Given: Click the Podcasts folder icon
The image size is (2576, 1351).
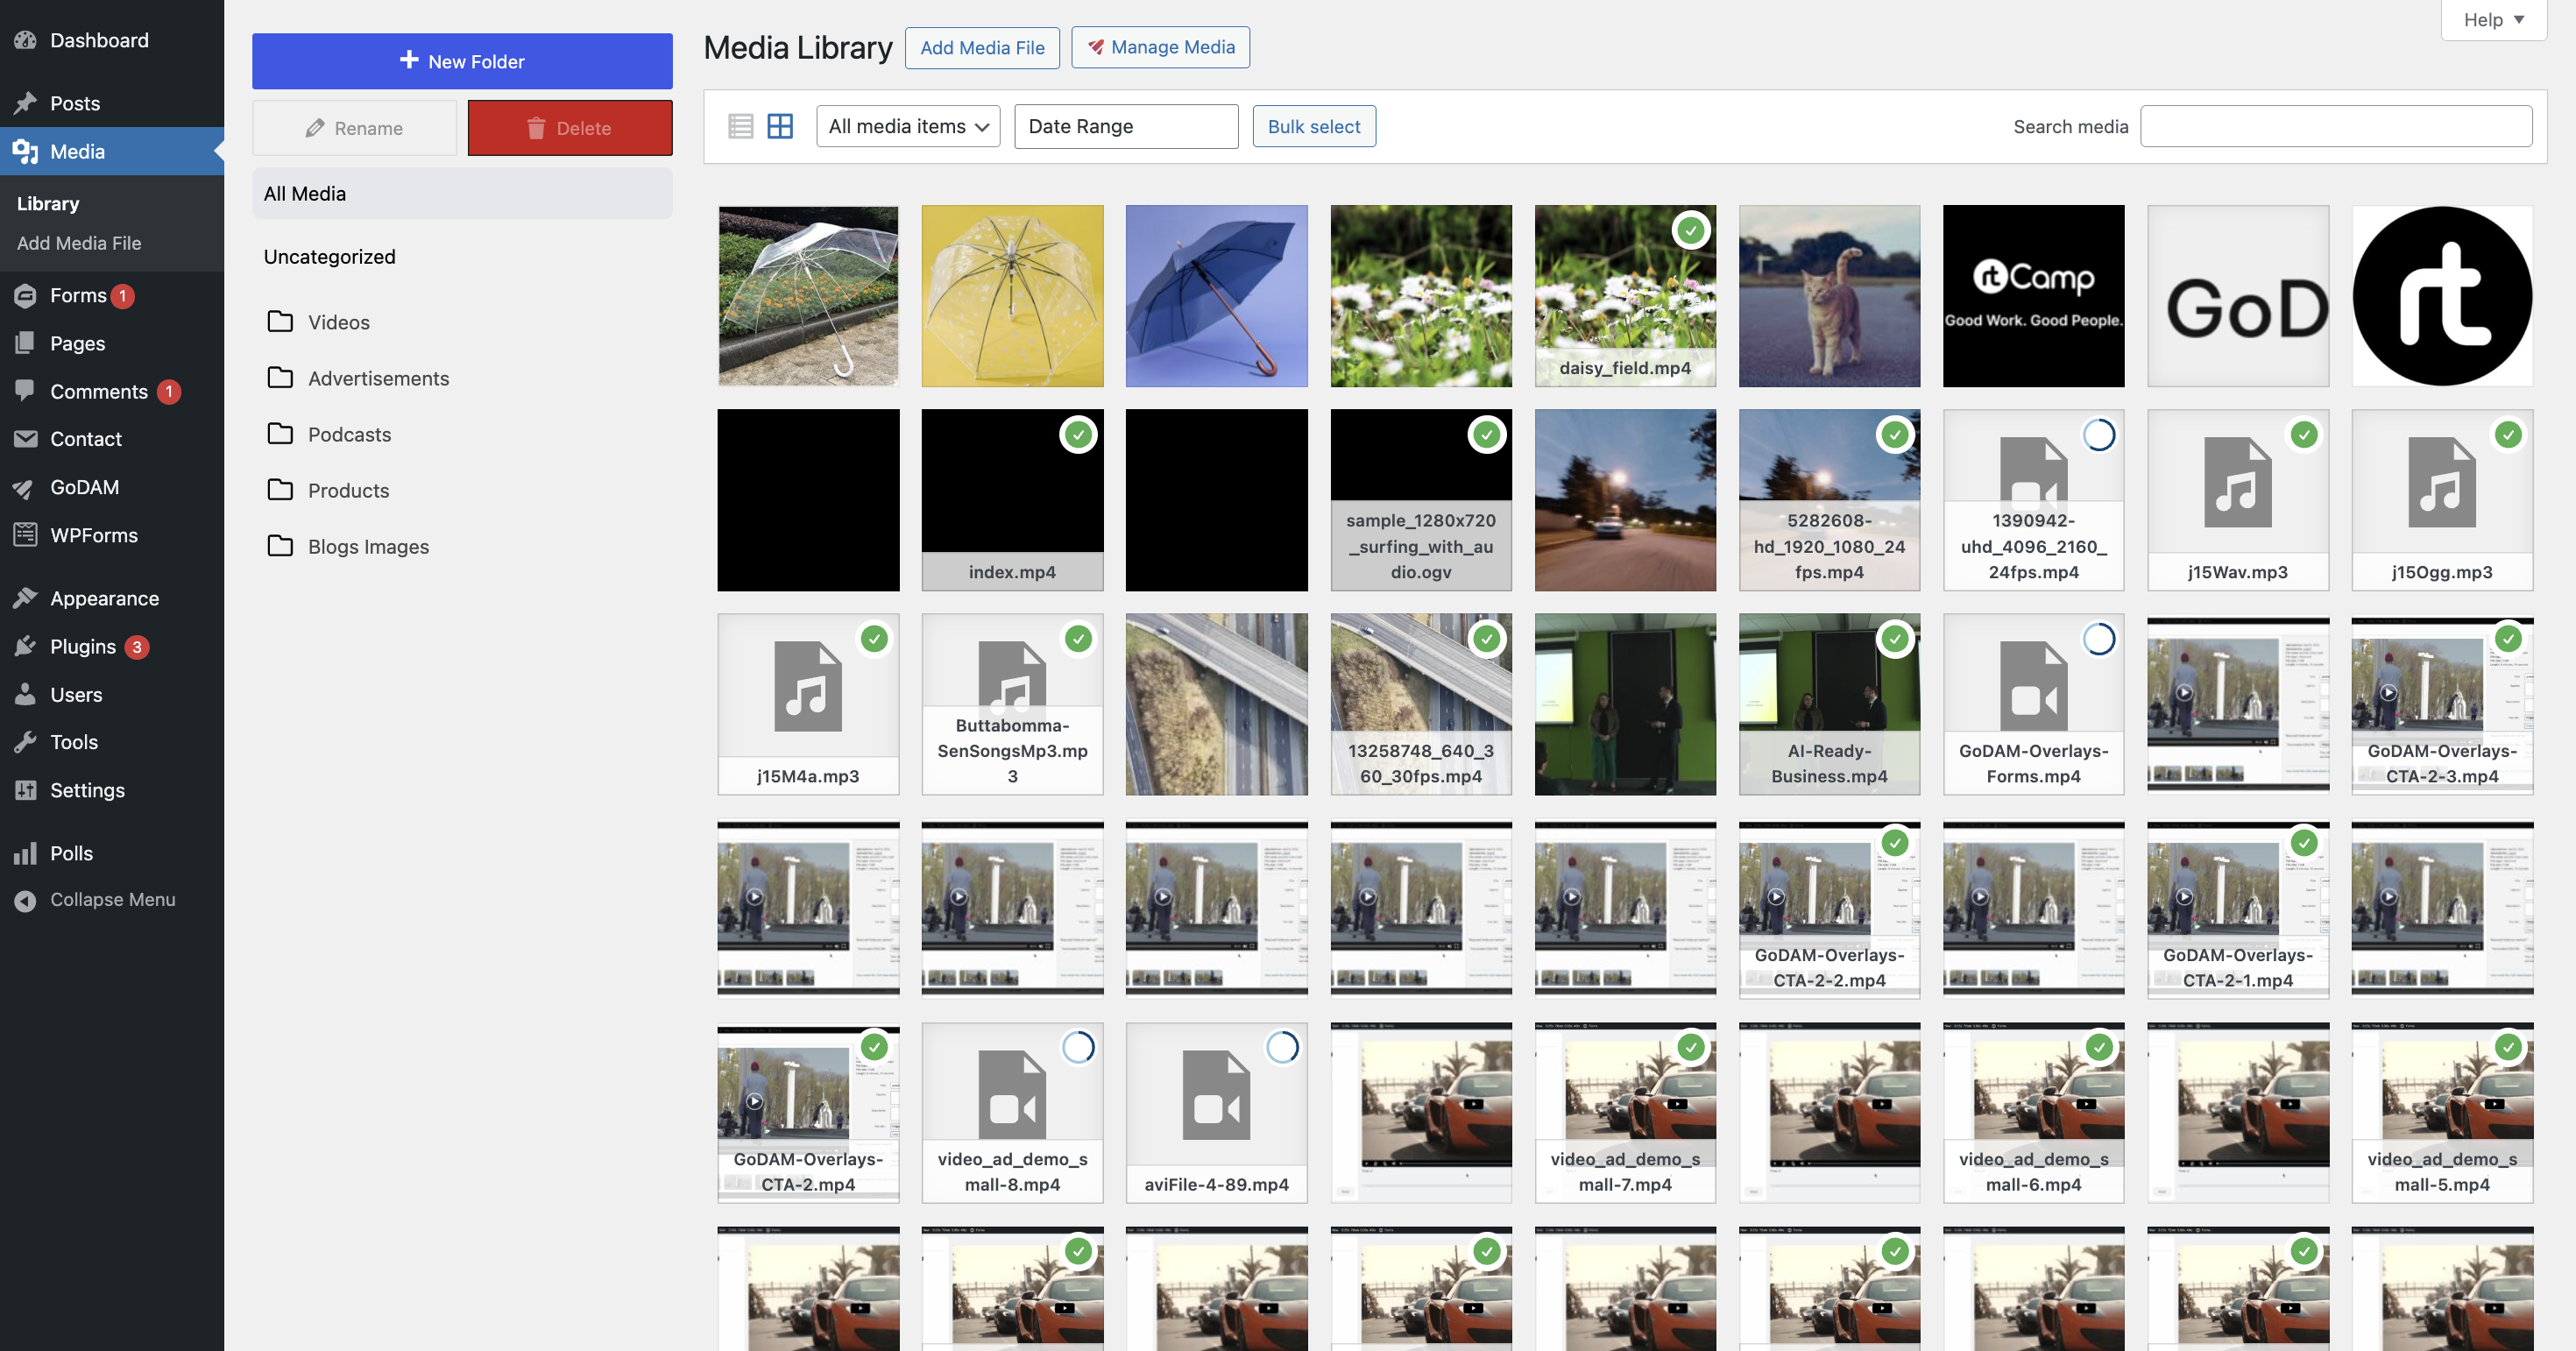Looking at the screenshot, I should [x=280, y=433].
